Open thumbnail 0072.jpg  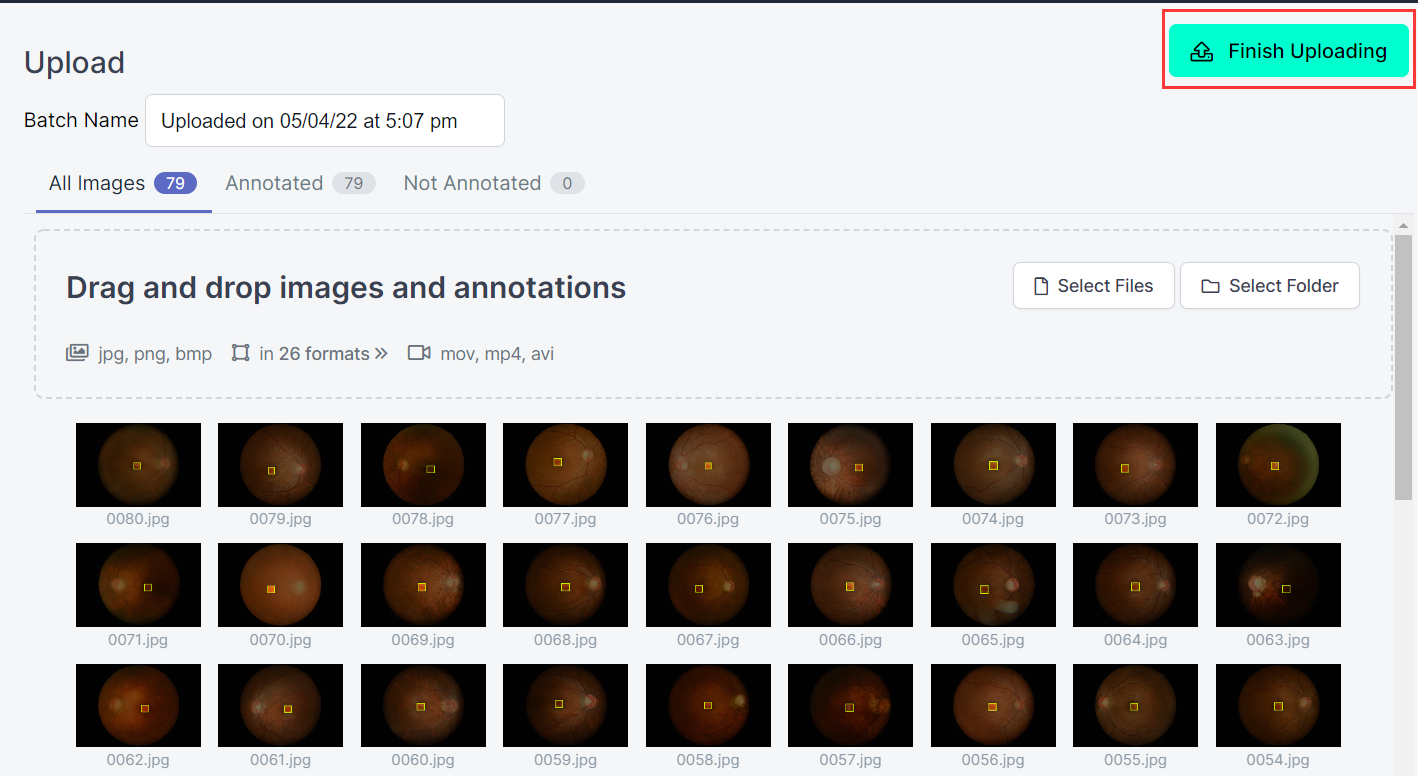click(1278, 465)
